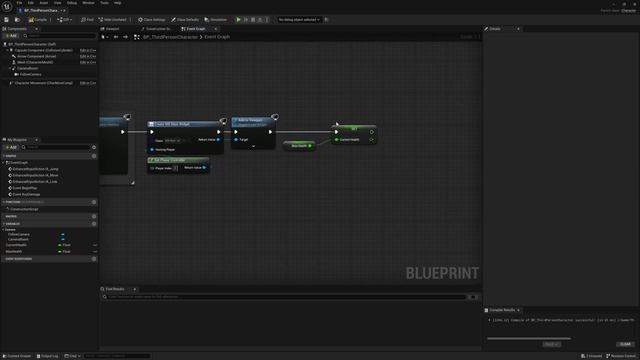Toggle Hide Unrelated nodes
The width and height of the screenshot is (640, 360).
tap(112, 20)
